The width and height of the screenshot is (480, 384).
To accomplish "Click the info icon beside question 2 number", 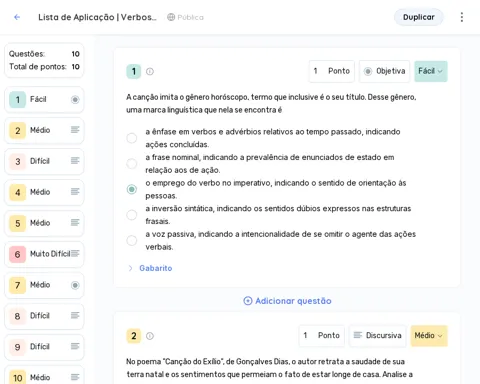I will pyautogui.click(x=150, y=336).
